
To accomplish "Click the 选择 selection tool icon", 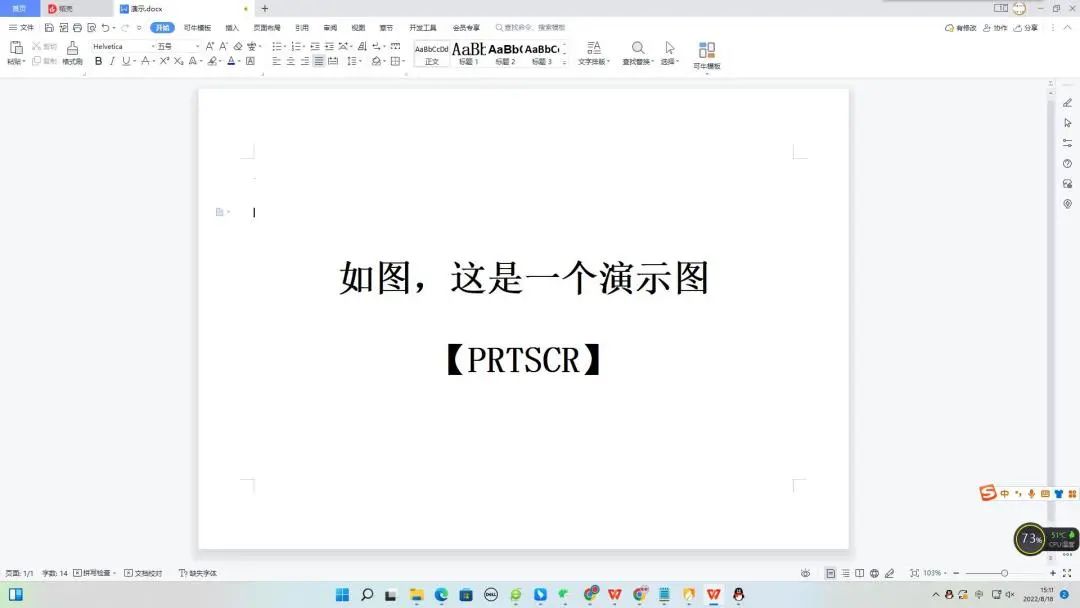I will point(669,52).
